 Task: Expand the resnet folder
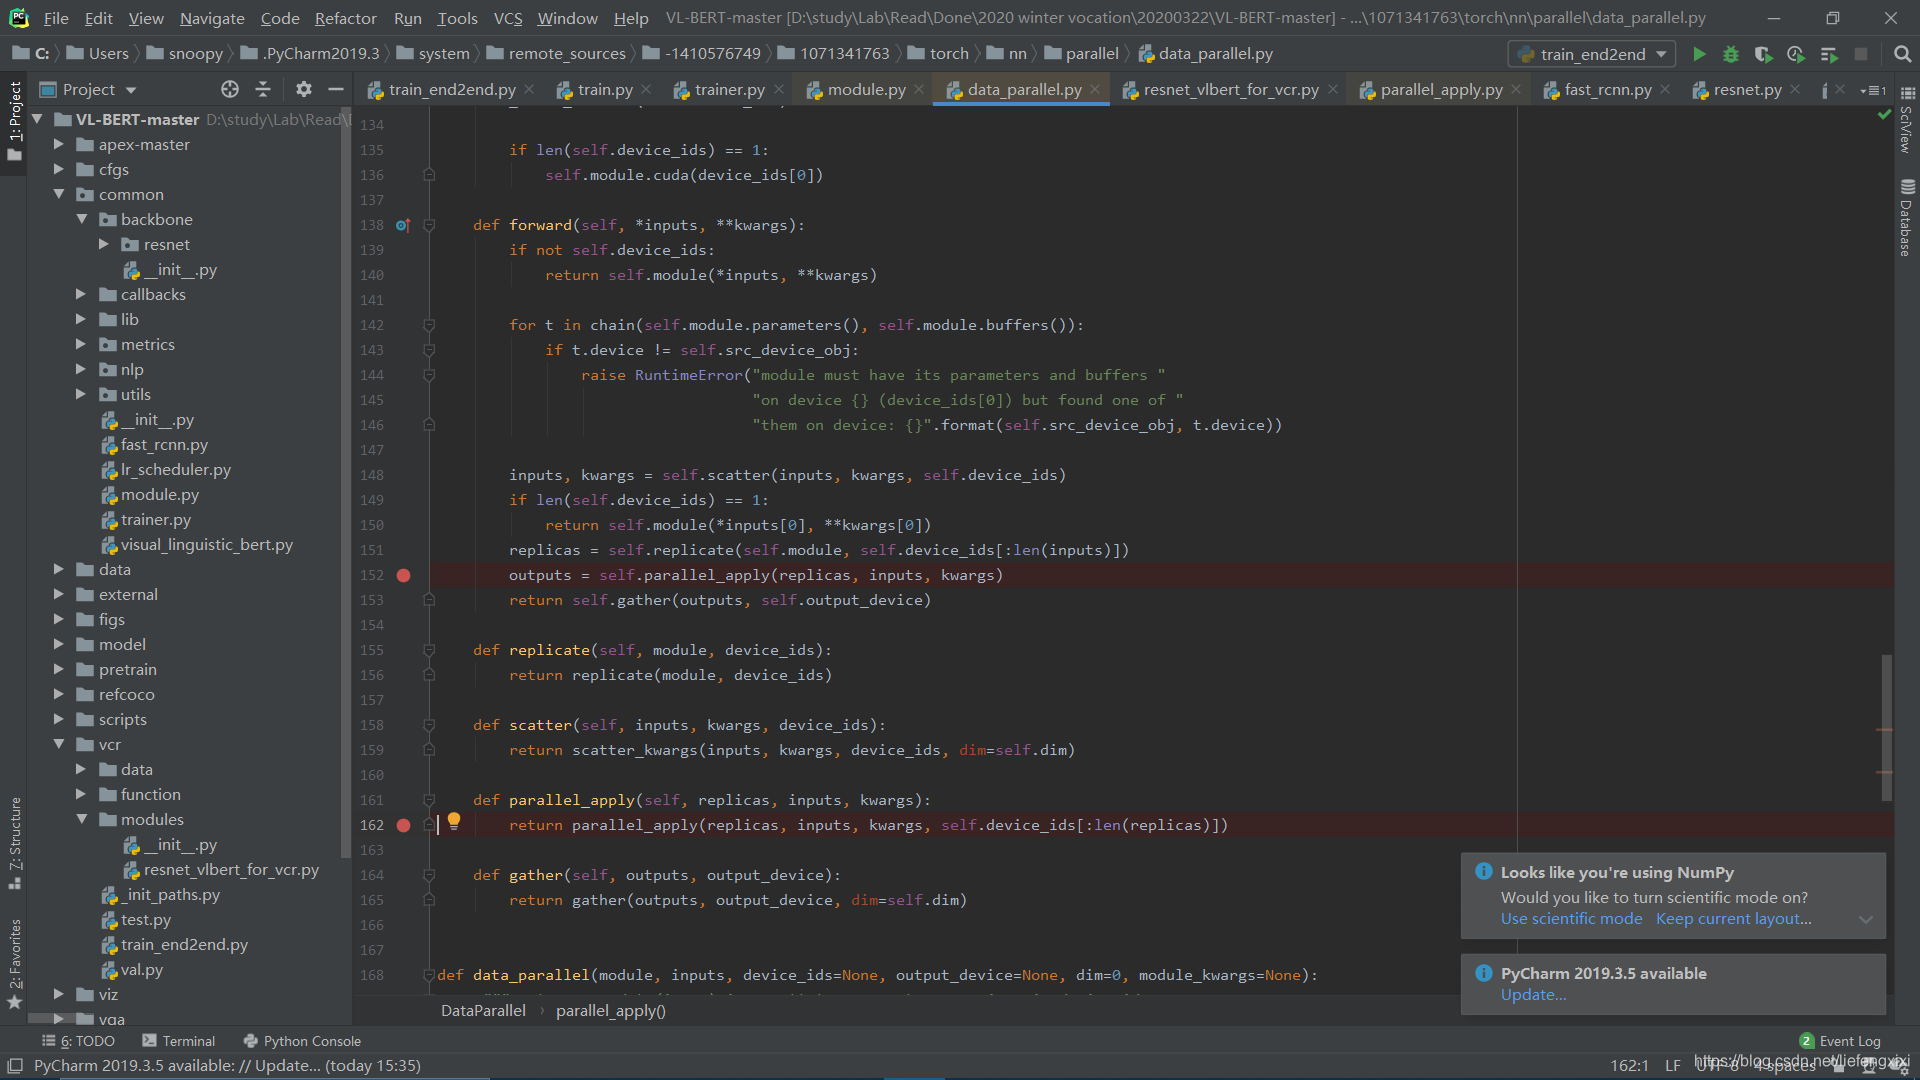pos(104,244)
